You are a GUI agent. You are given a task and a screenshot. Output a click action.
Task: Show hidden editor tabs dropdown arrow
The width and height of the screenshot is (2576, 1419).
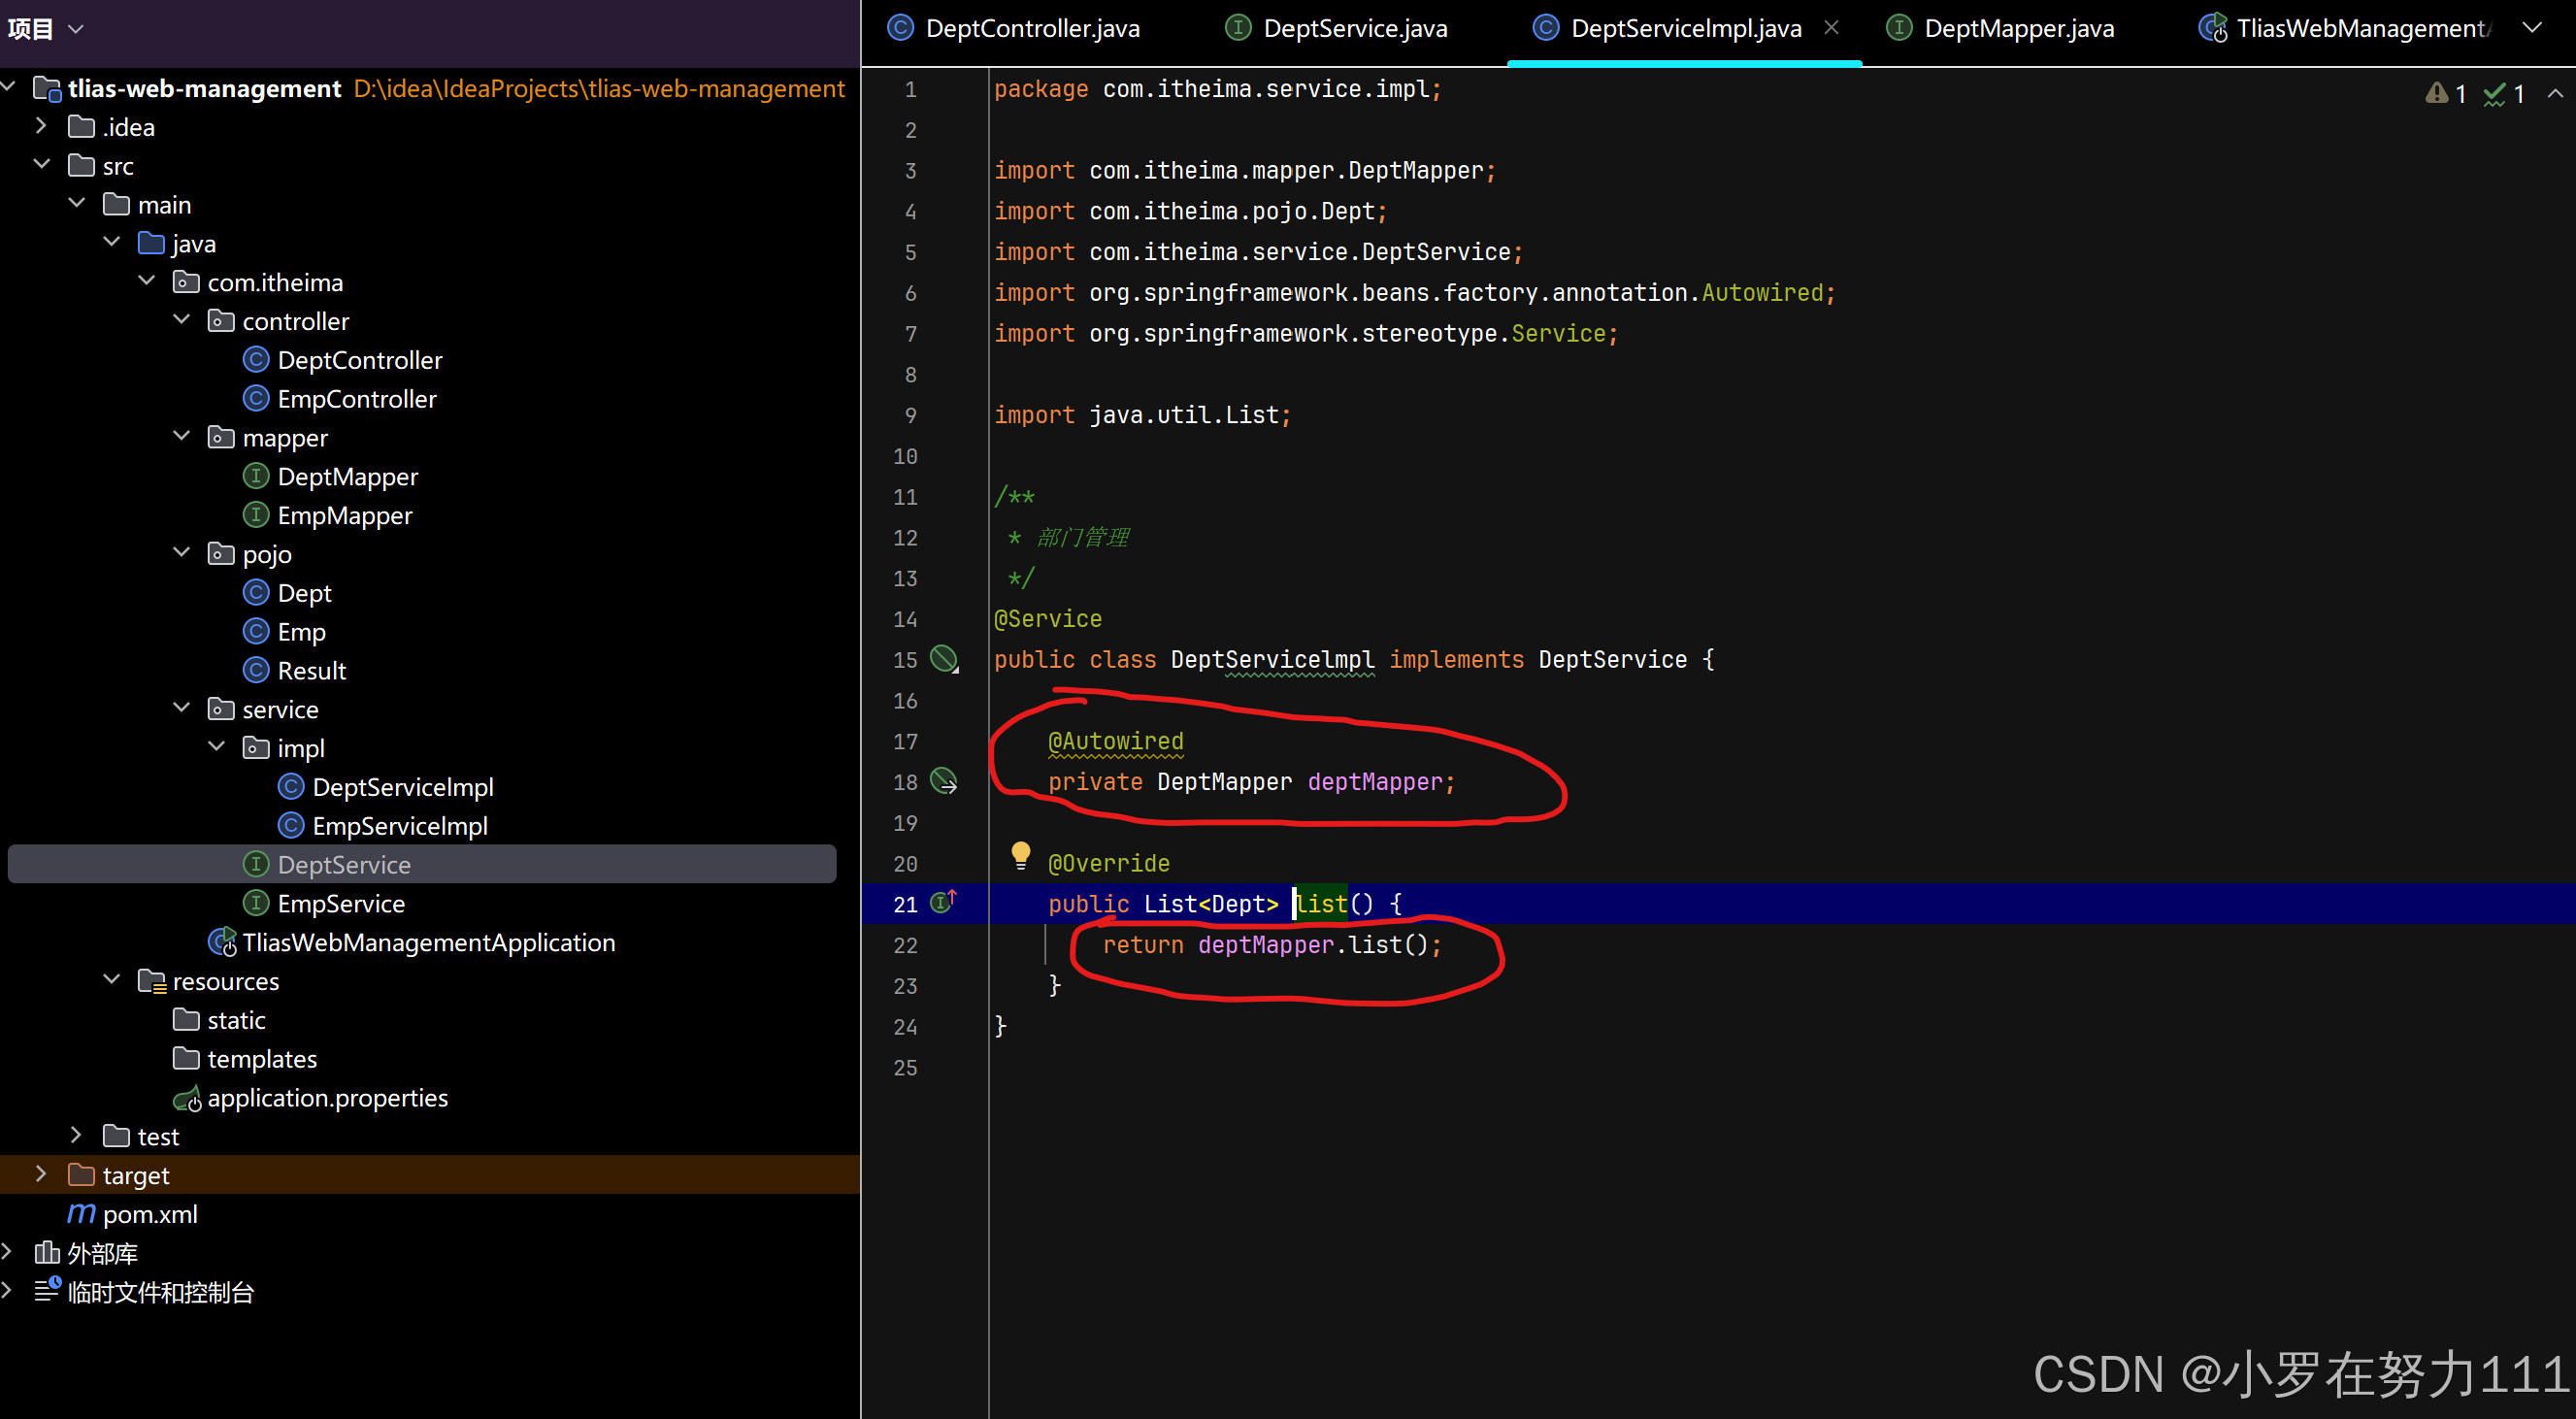2532,28
